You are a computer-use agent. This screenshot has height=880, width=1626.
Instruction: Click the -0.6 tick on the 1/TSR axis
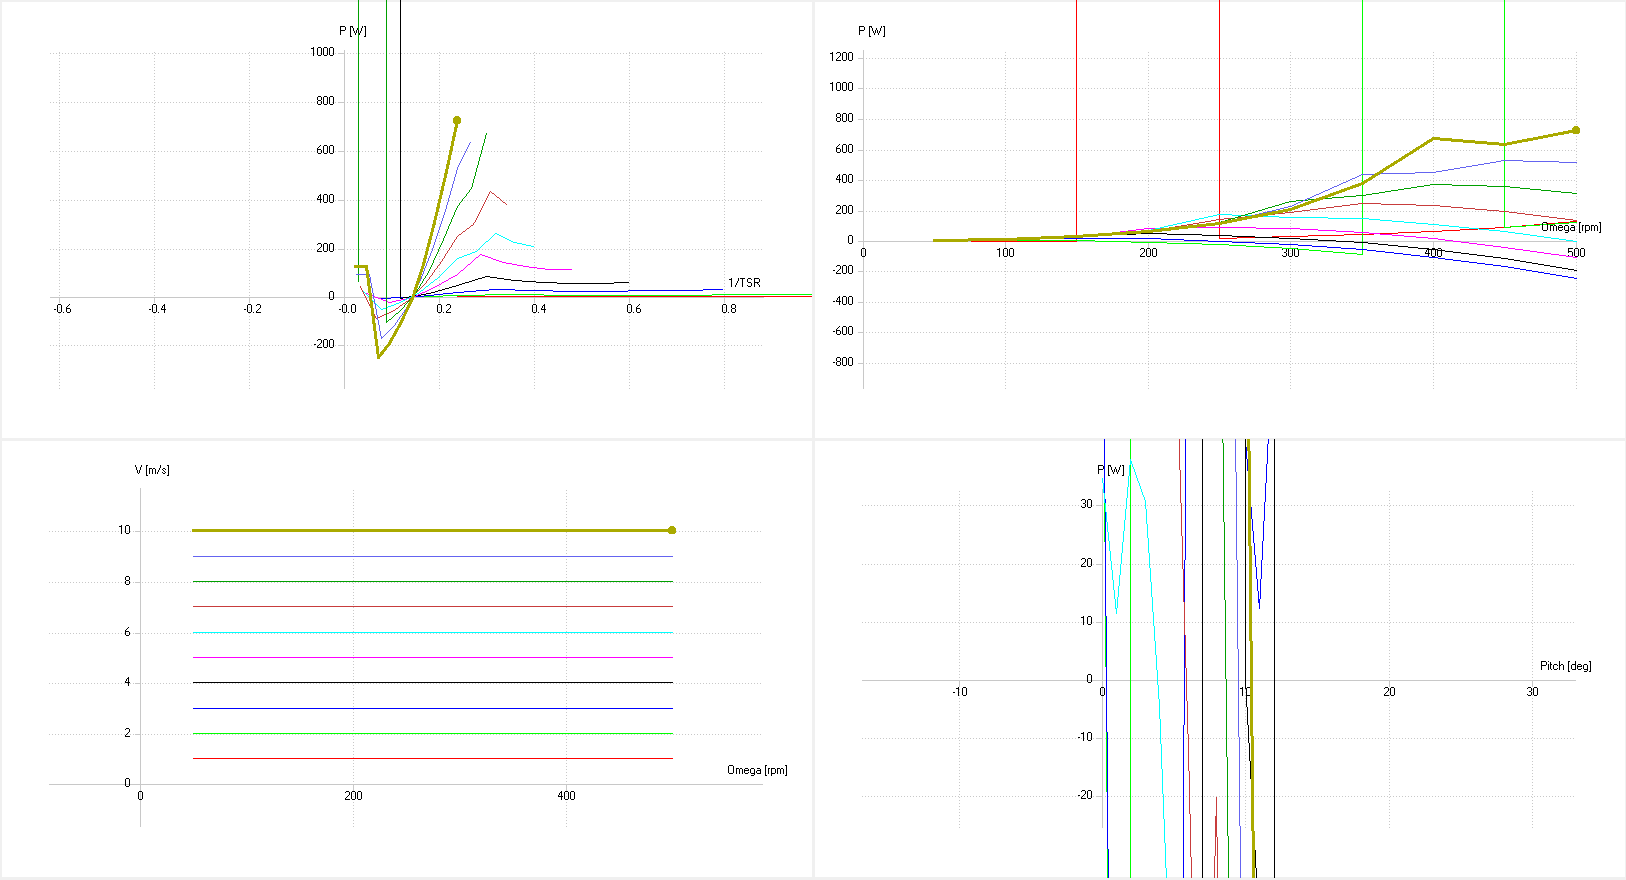click(x=62, y=309)
